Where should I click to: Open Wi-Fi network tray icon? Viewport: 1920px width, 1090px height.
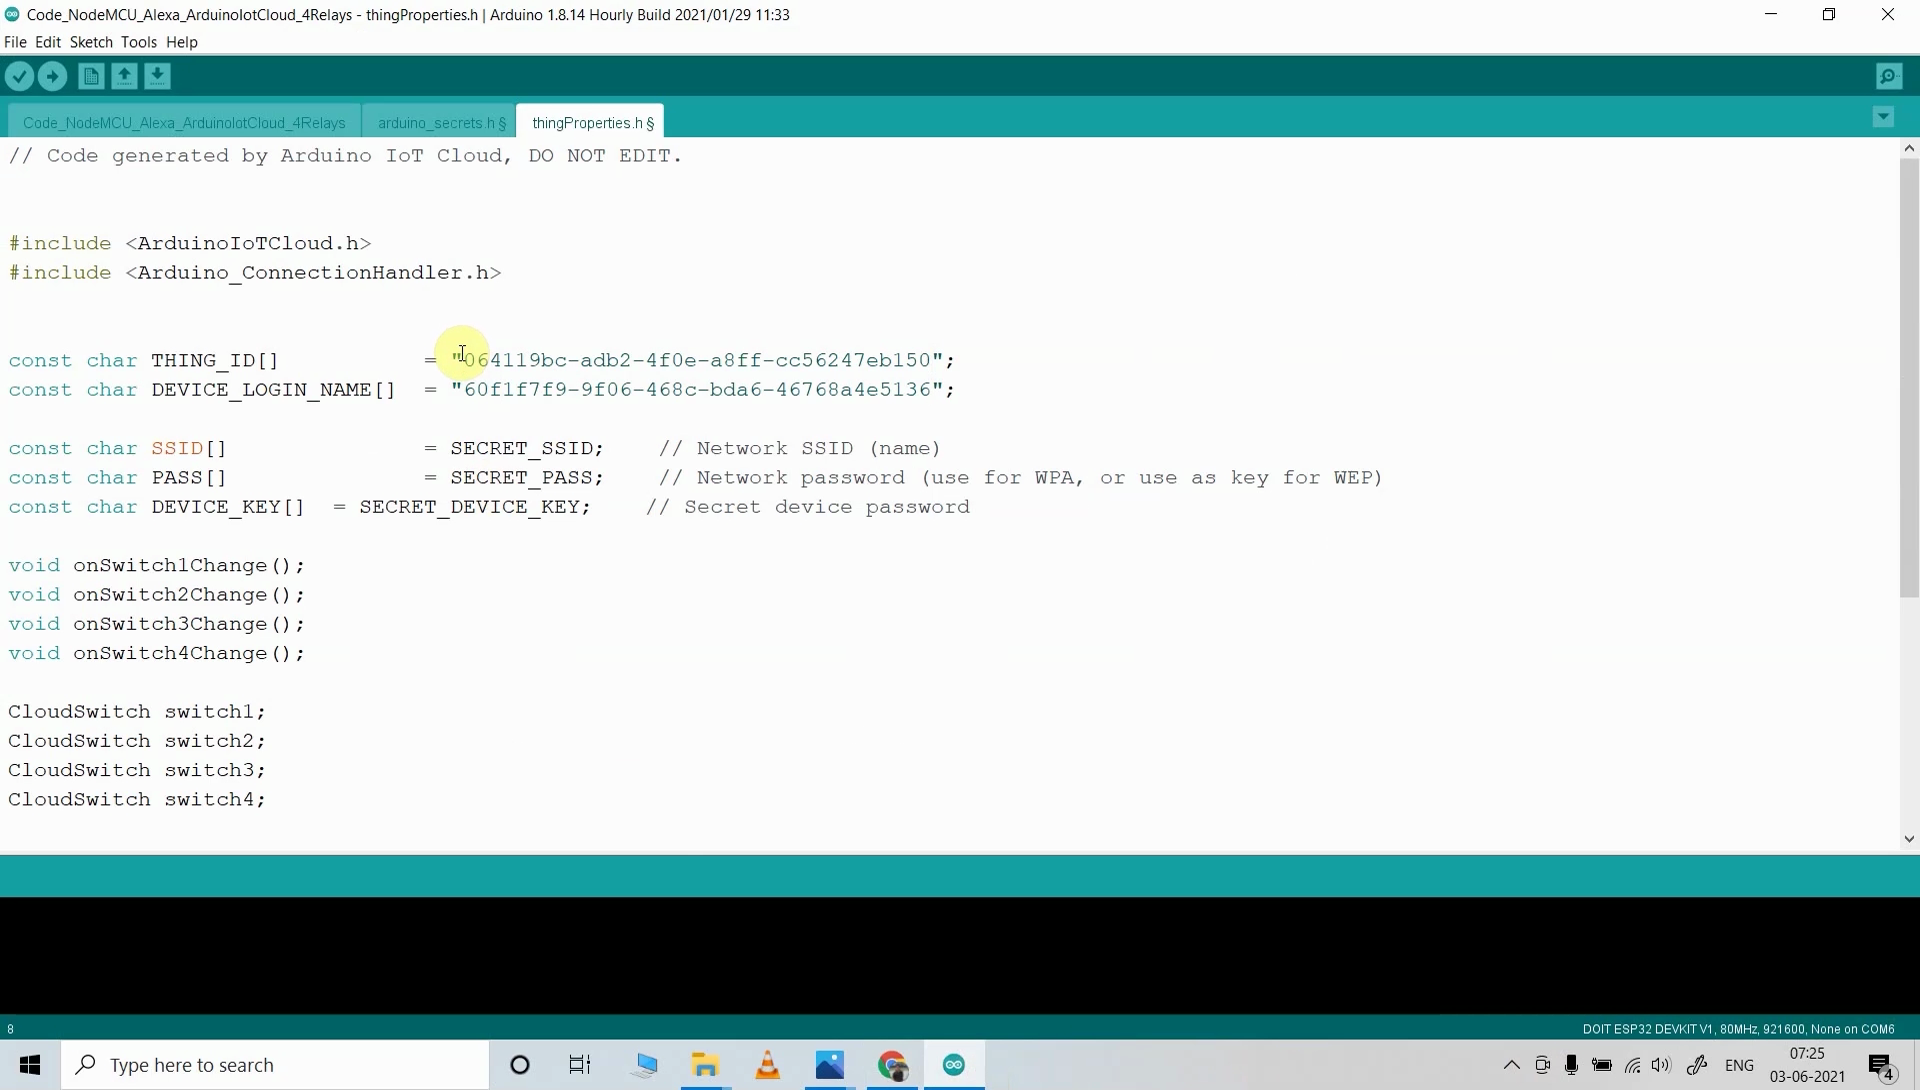(x=1632, y=1065)
